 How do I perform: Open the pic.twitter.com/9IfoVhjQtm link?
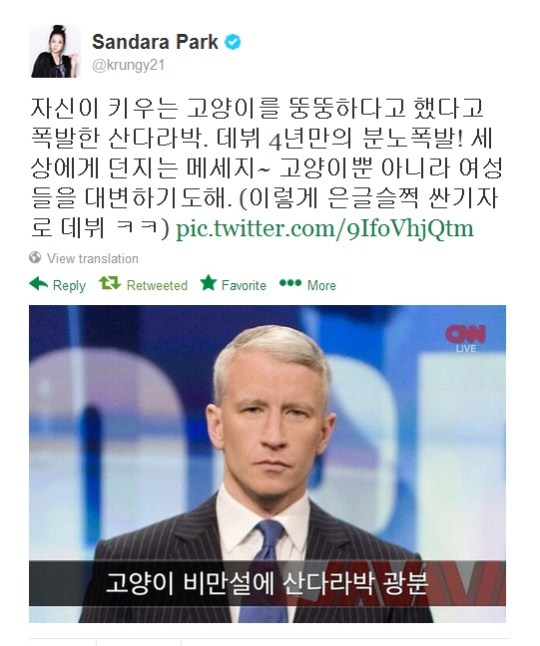325,229
